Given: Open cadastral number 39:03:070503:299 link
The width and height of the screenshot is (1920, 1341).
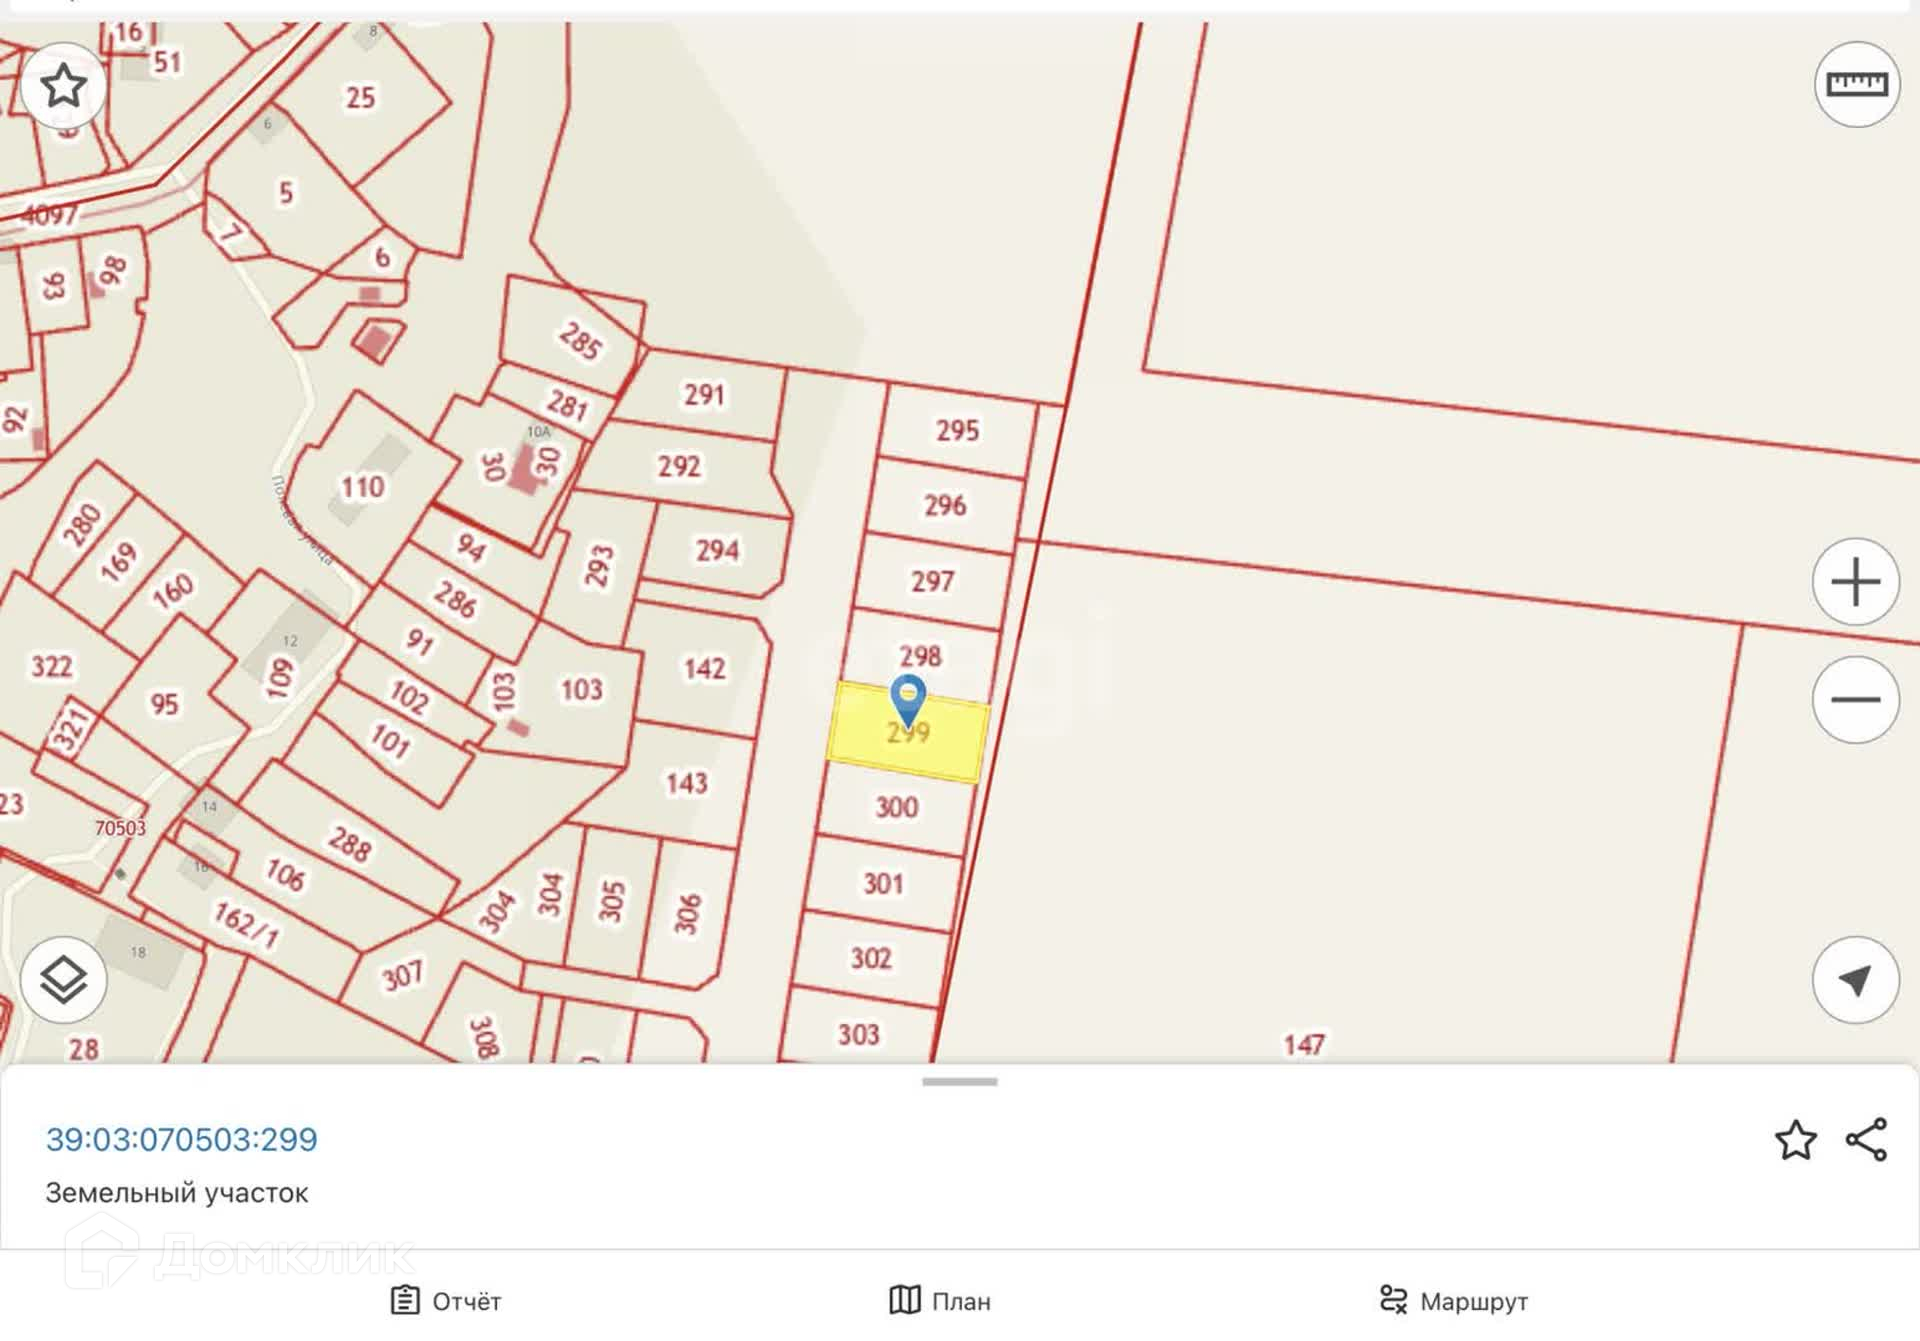Looking at the screenshot, I should [182, 1140].
